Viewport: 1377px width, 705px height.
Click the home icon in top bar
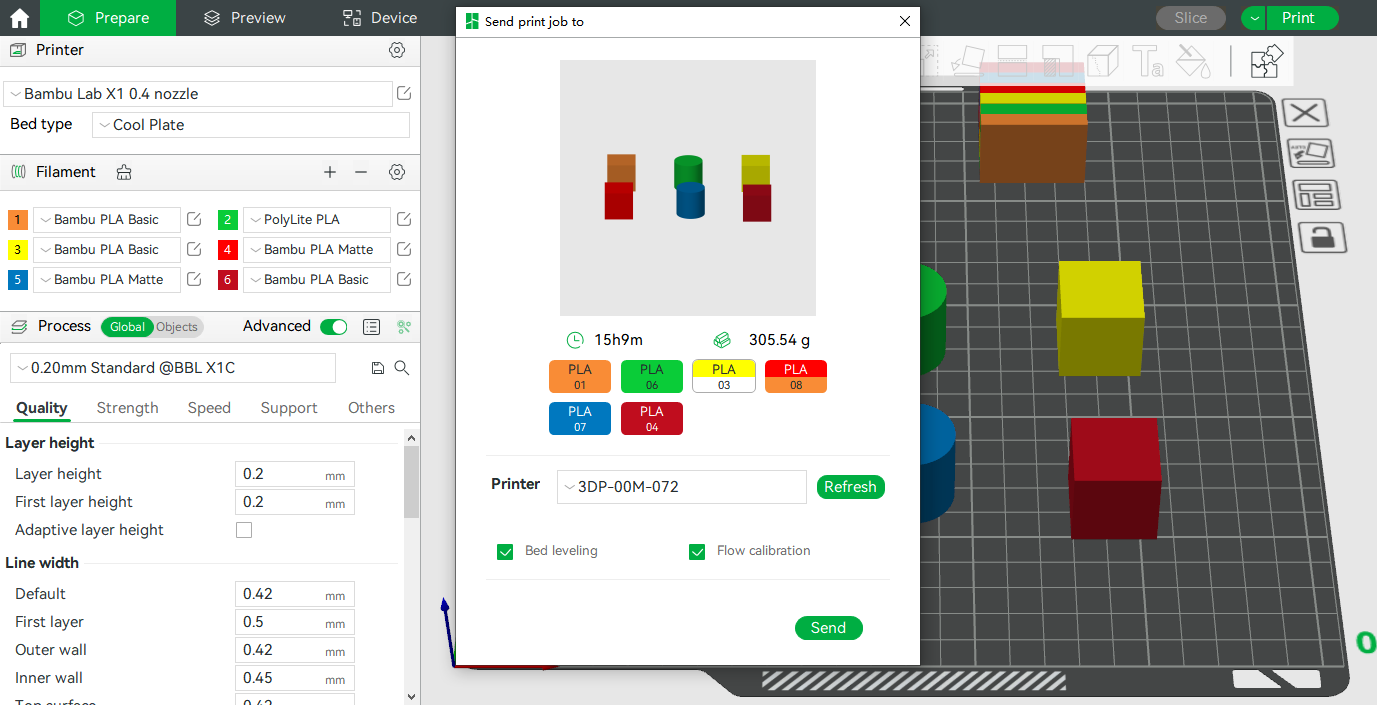point(19,18)
